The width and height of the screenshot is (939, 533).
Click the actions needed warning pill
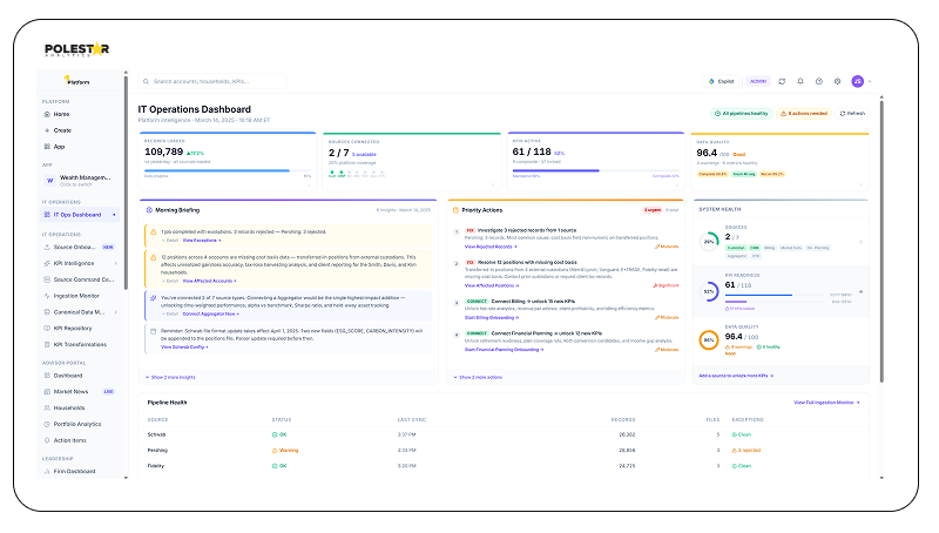pos(804,113)
